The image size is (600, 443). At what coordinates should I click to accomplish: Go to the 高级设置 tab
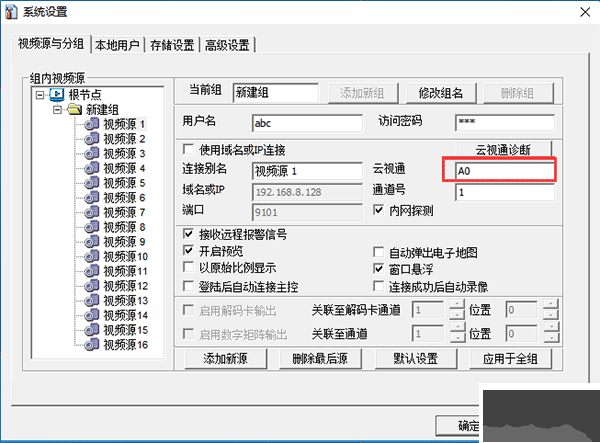[x=227, y=45]
